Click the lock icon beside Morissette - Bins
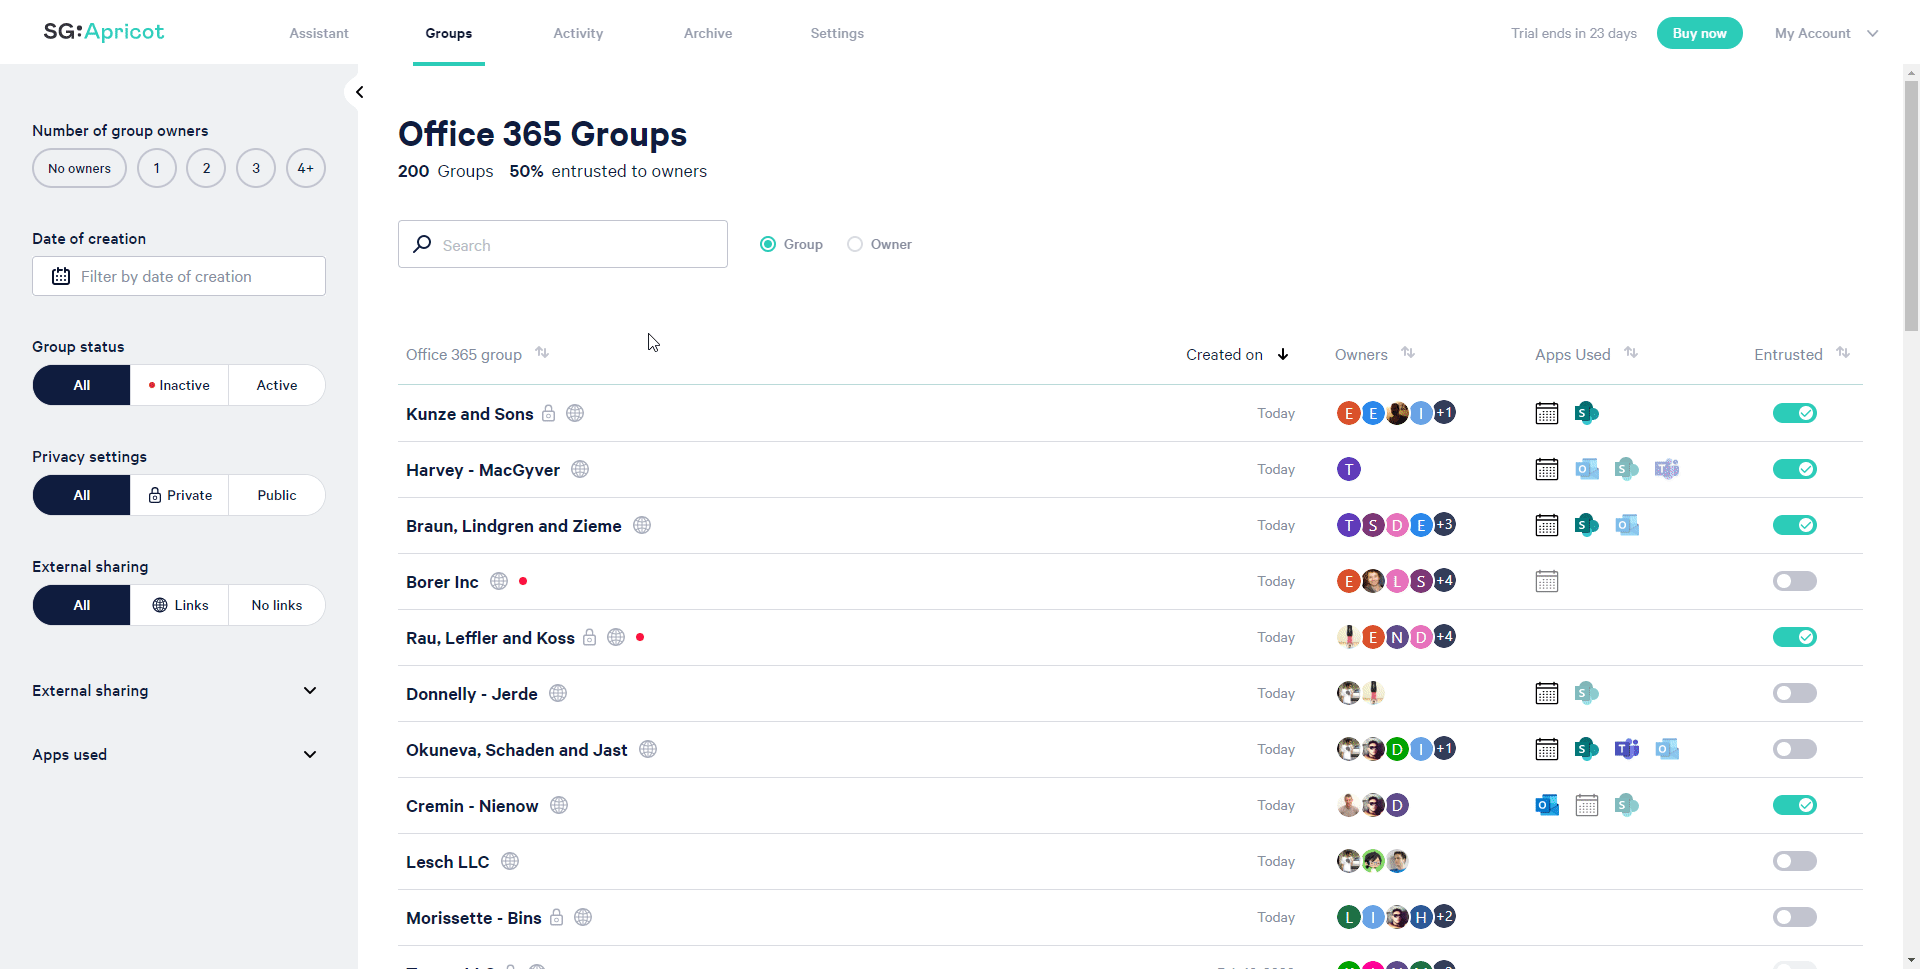The width and height of the screenshot is (1920, 969). click(557, 917)
